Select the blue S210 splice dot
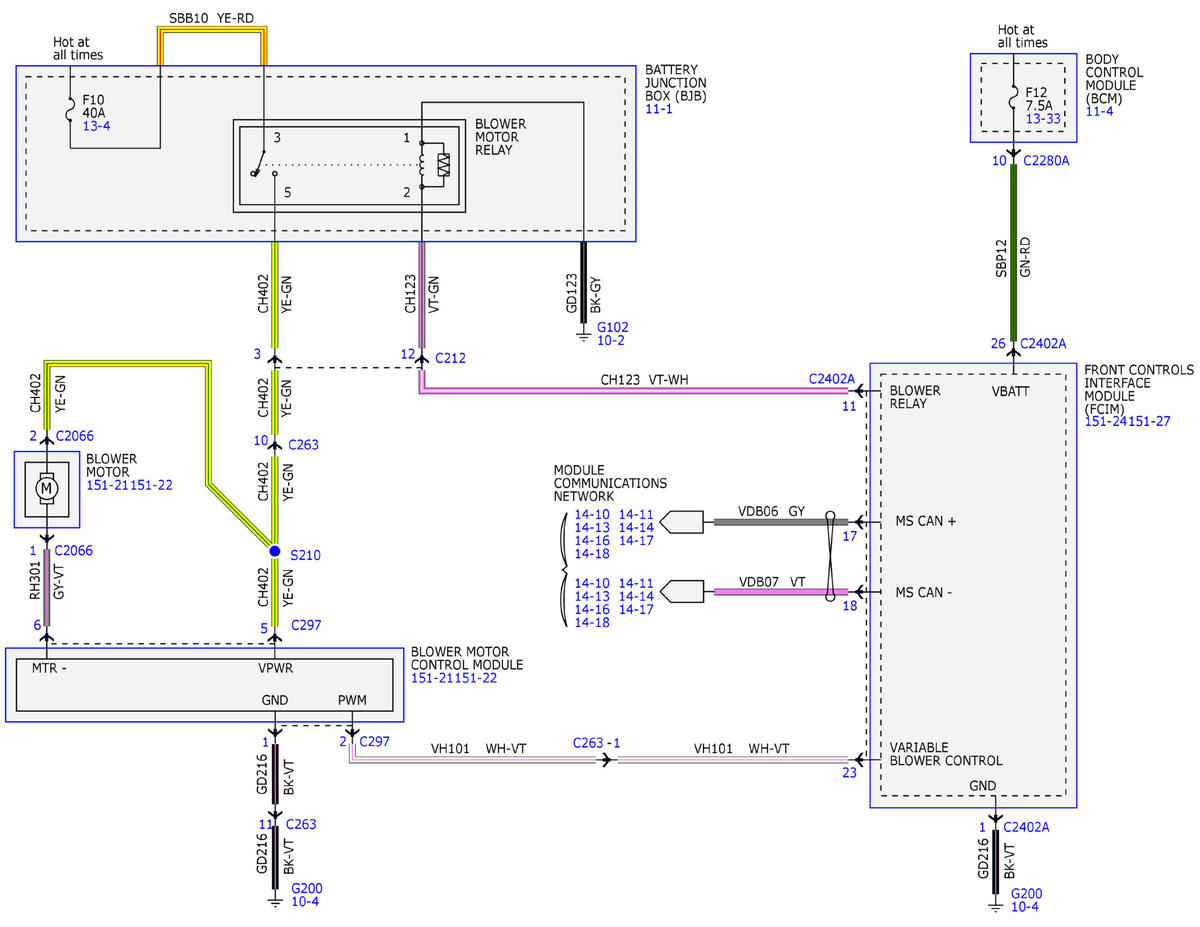The image size is (1200, 927). pyautogui.click(x=275, y=551)
